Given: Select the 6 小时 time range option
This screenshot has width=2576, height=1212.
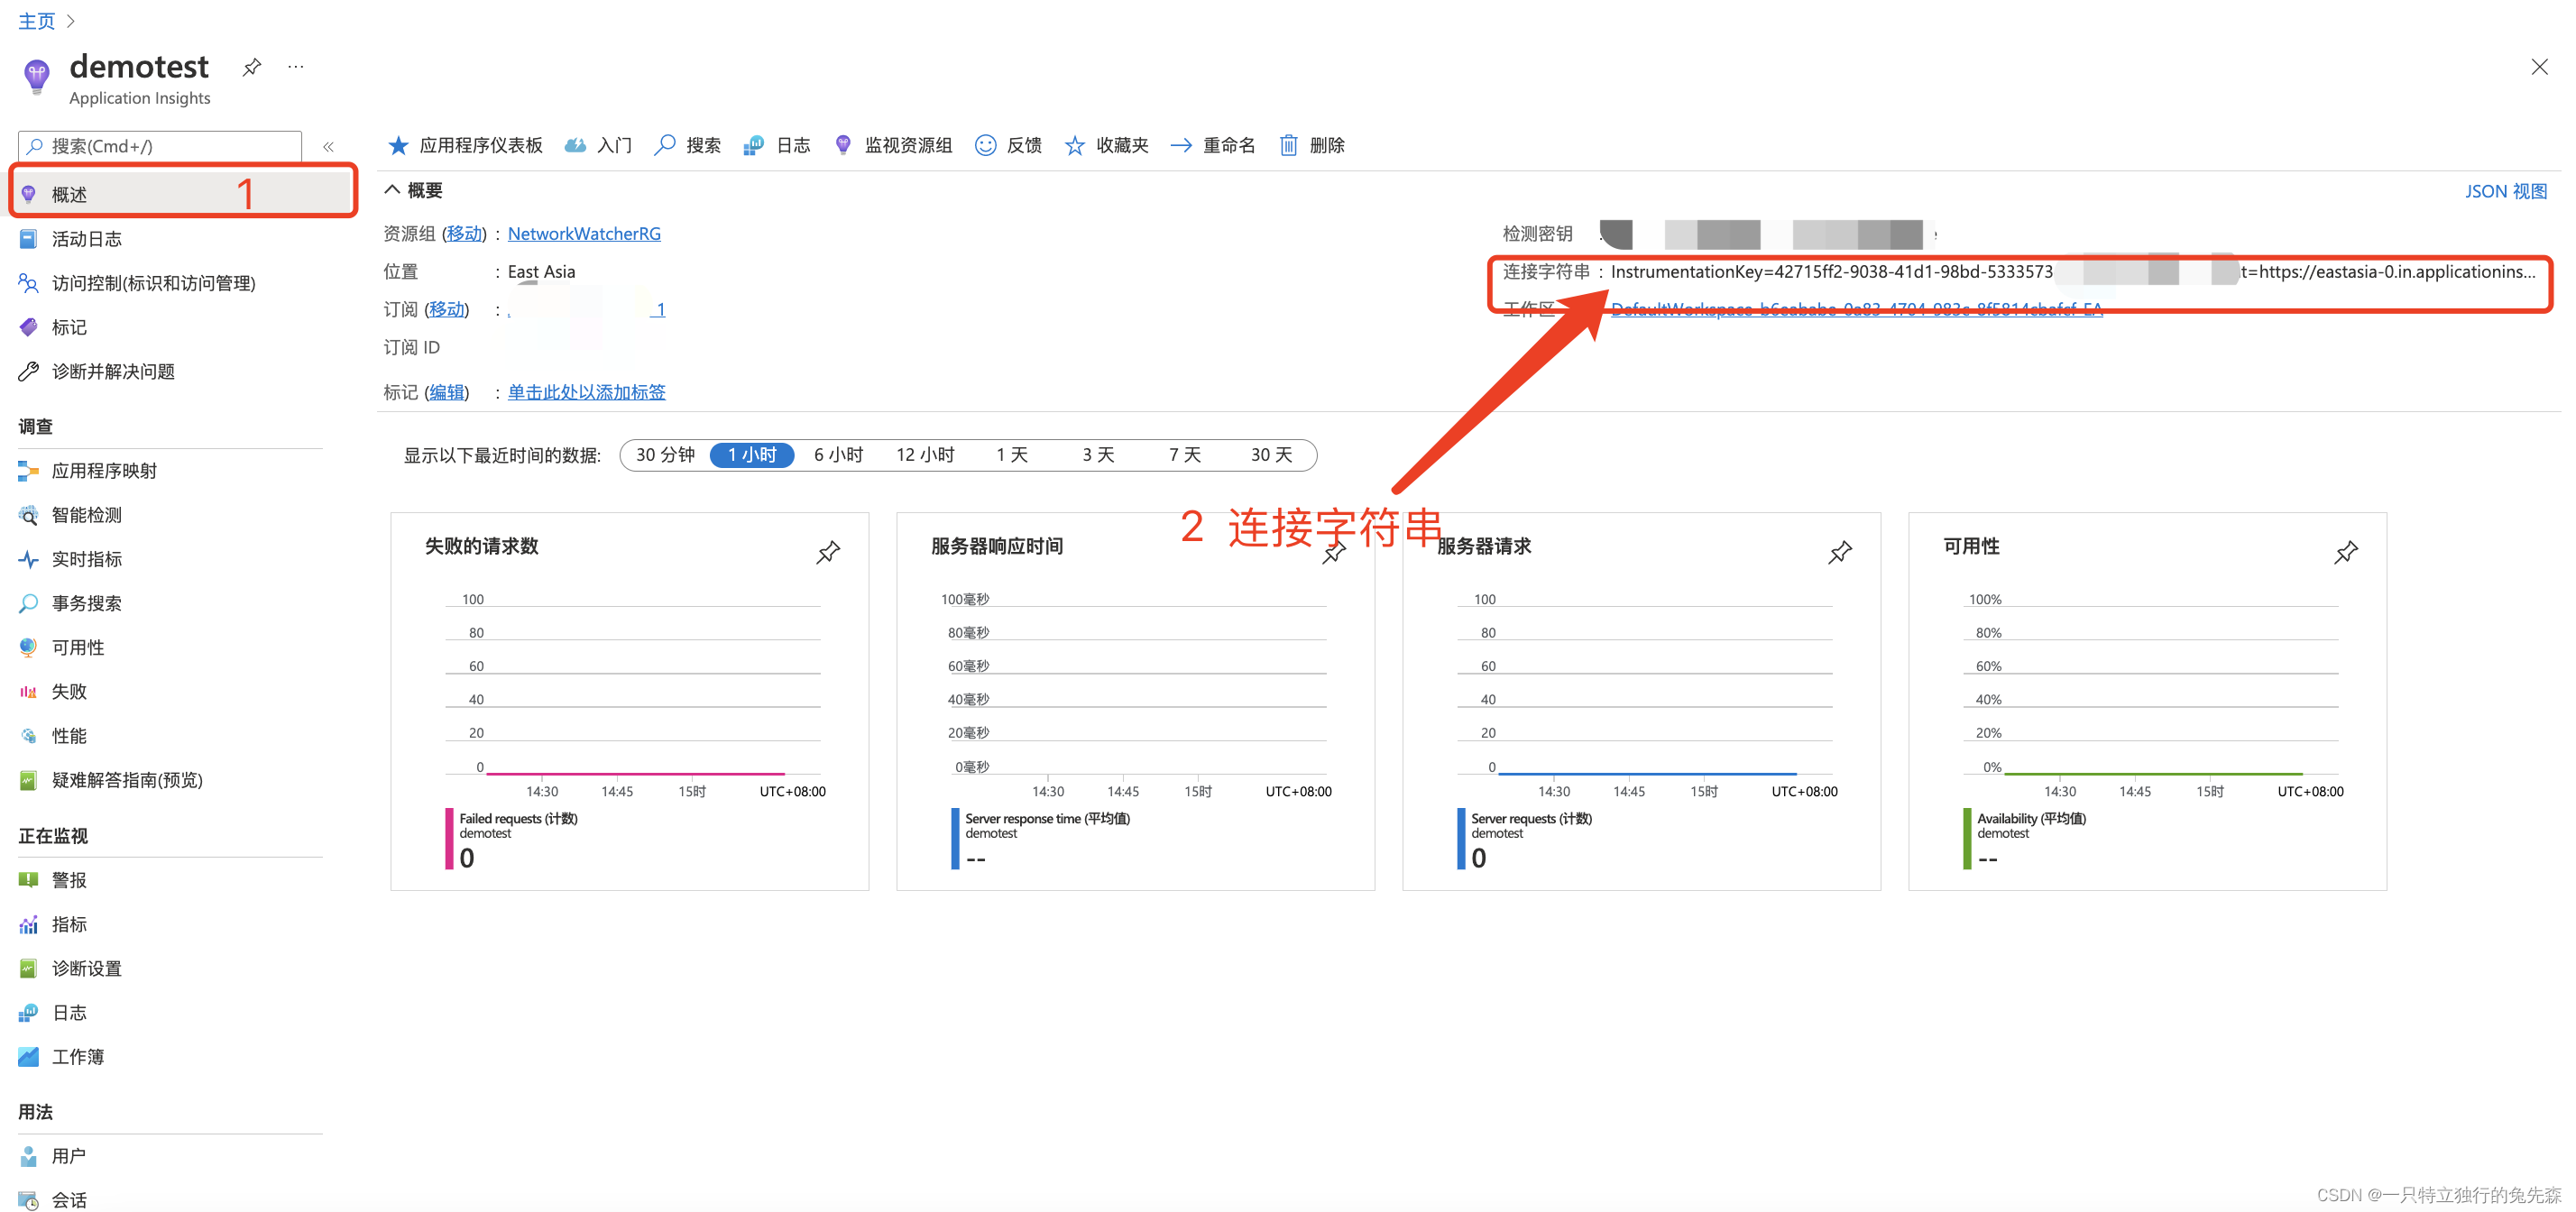Looking at the screenshot, I should [x=838, y=455].
